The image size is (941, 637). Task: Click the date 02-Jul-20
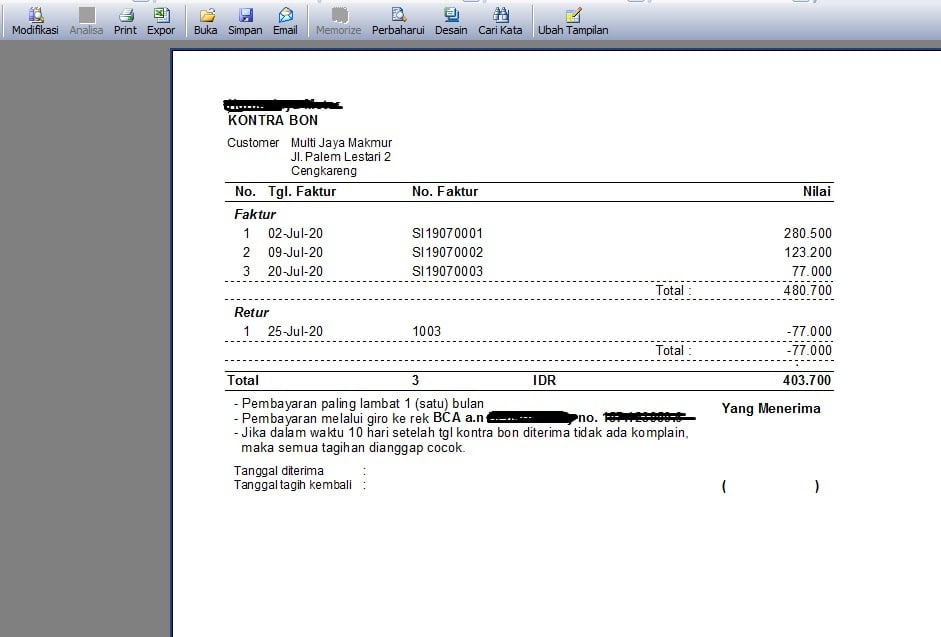(x=295, y=234)
